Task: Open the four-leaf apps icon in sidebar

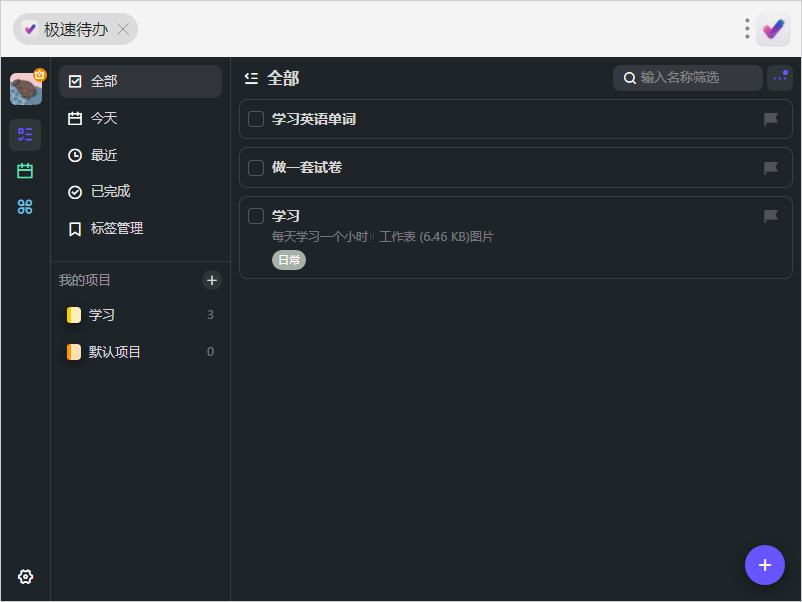Action: [x=25, y=207]
